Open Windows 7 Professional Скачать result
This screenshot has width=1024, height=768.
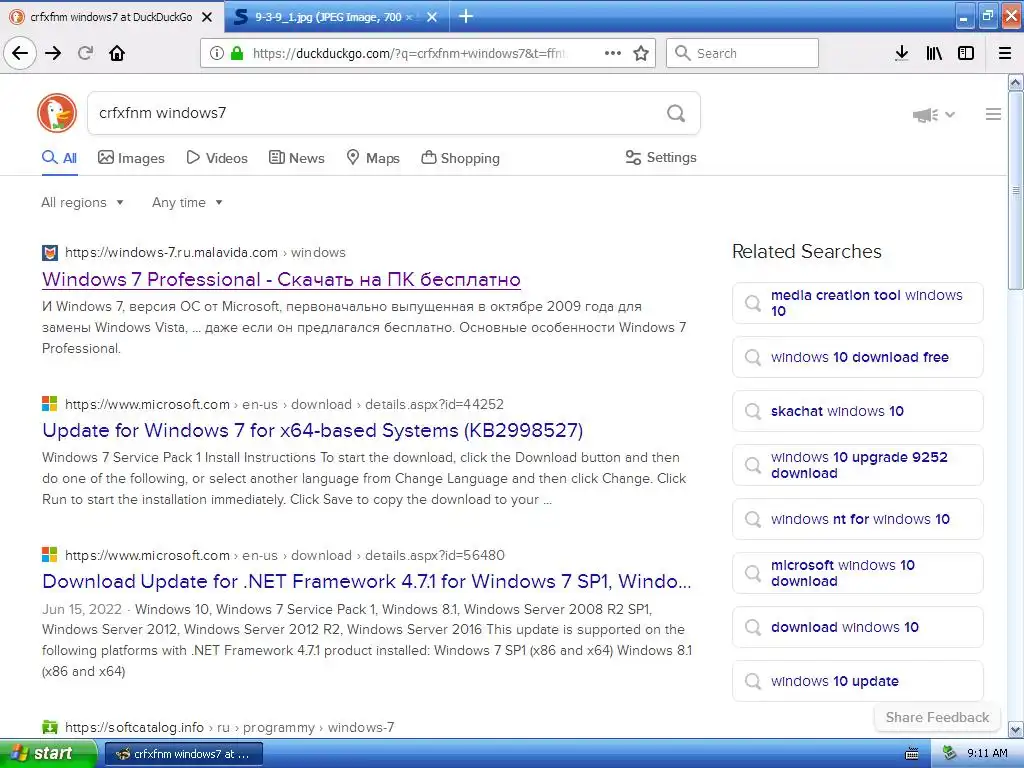(x=281, y=280)
